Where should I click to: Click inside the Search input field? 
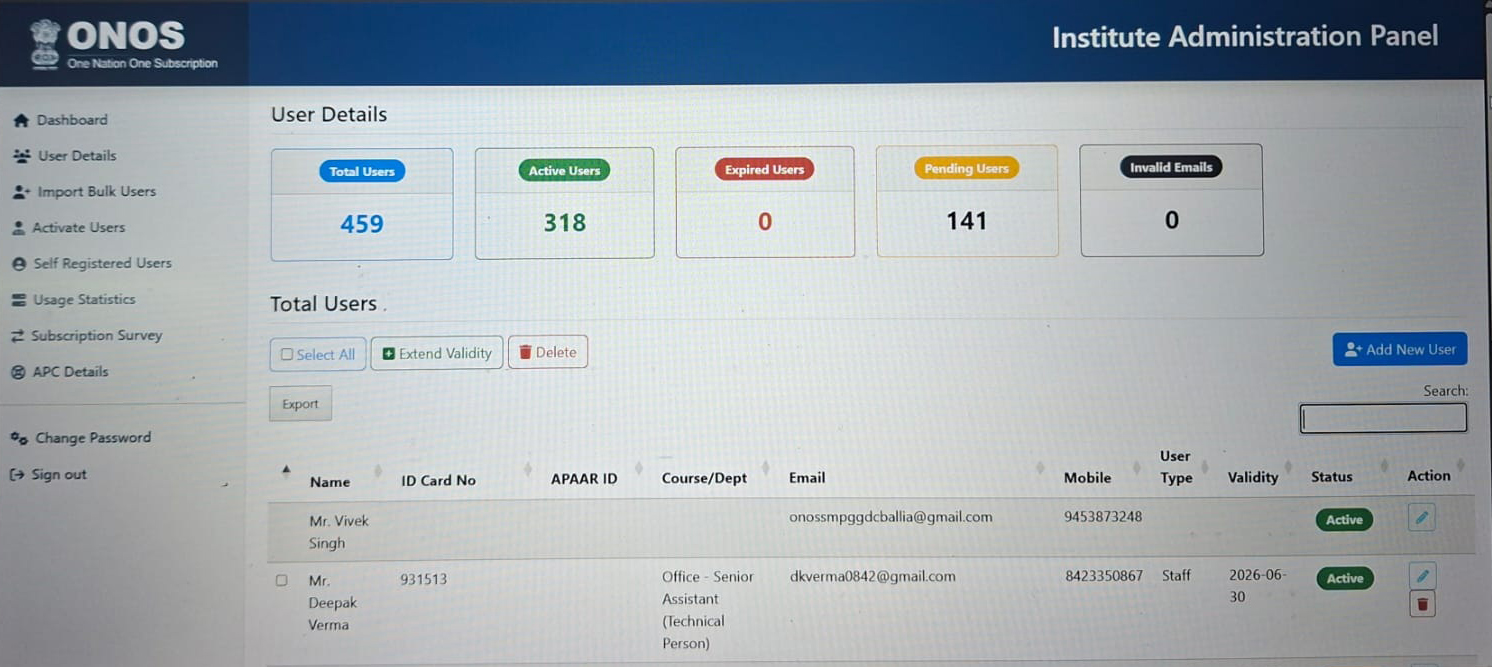(1383, 419)
